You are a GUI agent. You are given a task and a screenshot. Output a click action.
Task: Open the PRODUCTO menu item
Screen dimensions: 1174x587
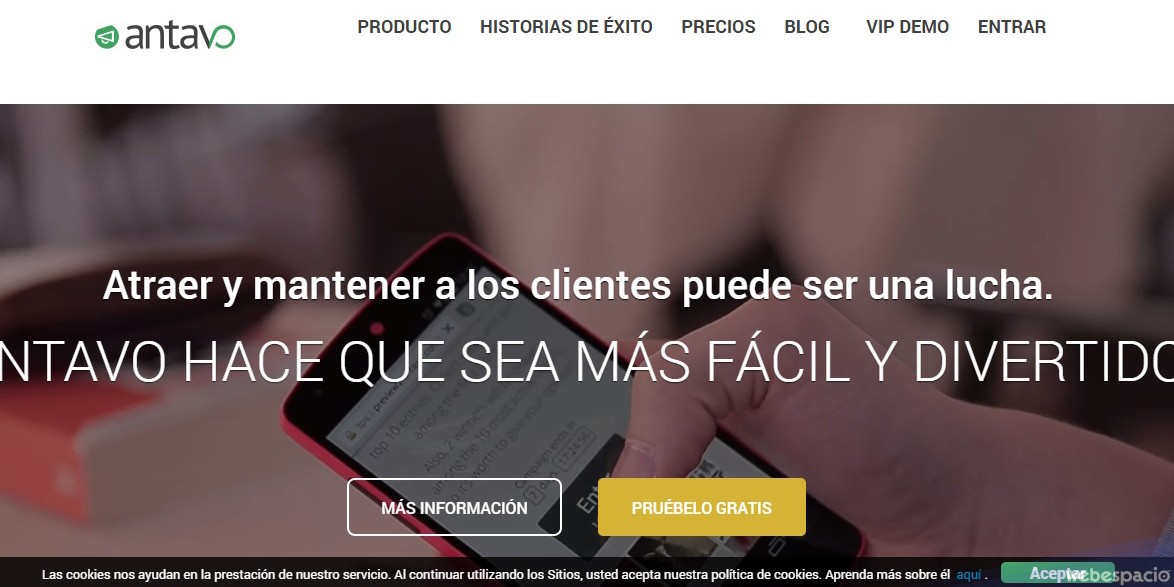click(404, 27)
